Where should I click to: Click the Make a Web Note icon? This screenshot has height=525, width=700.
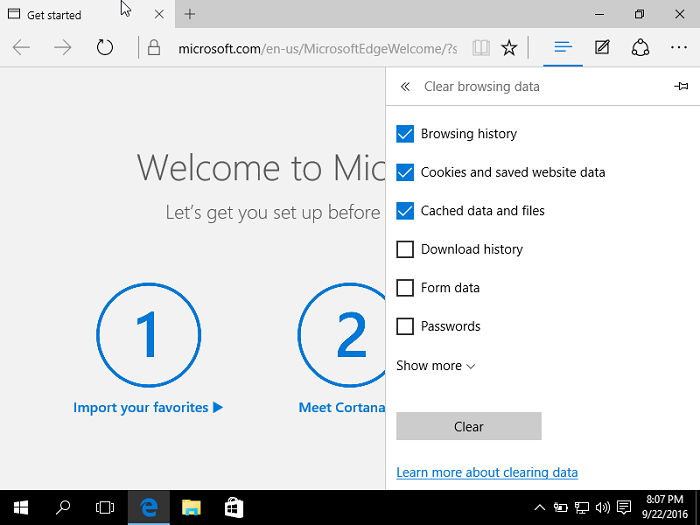click(602, 47)
